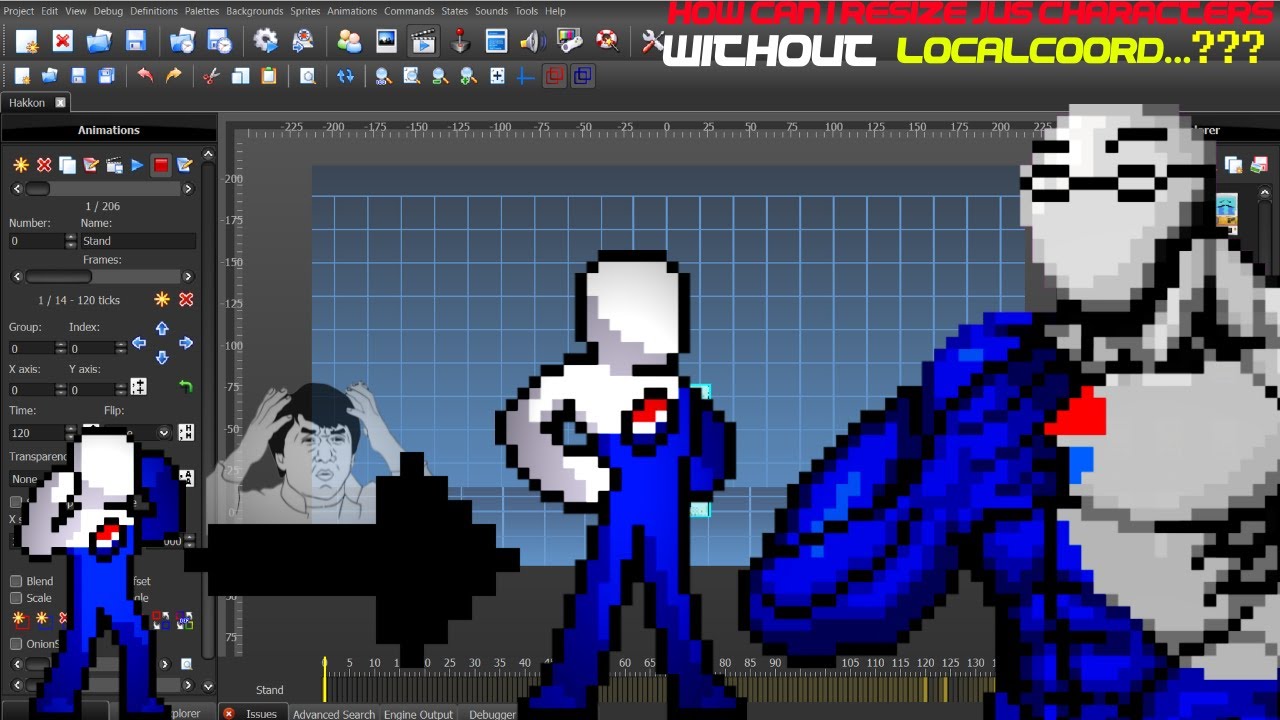
Task: Paste using the clipboard icon
Action: pyautogui.click(x=268, y=76)
